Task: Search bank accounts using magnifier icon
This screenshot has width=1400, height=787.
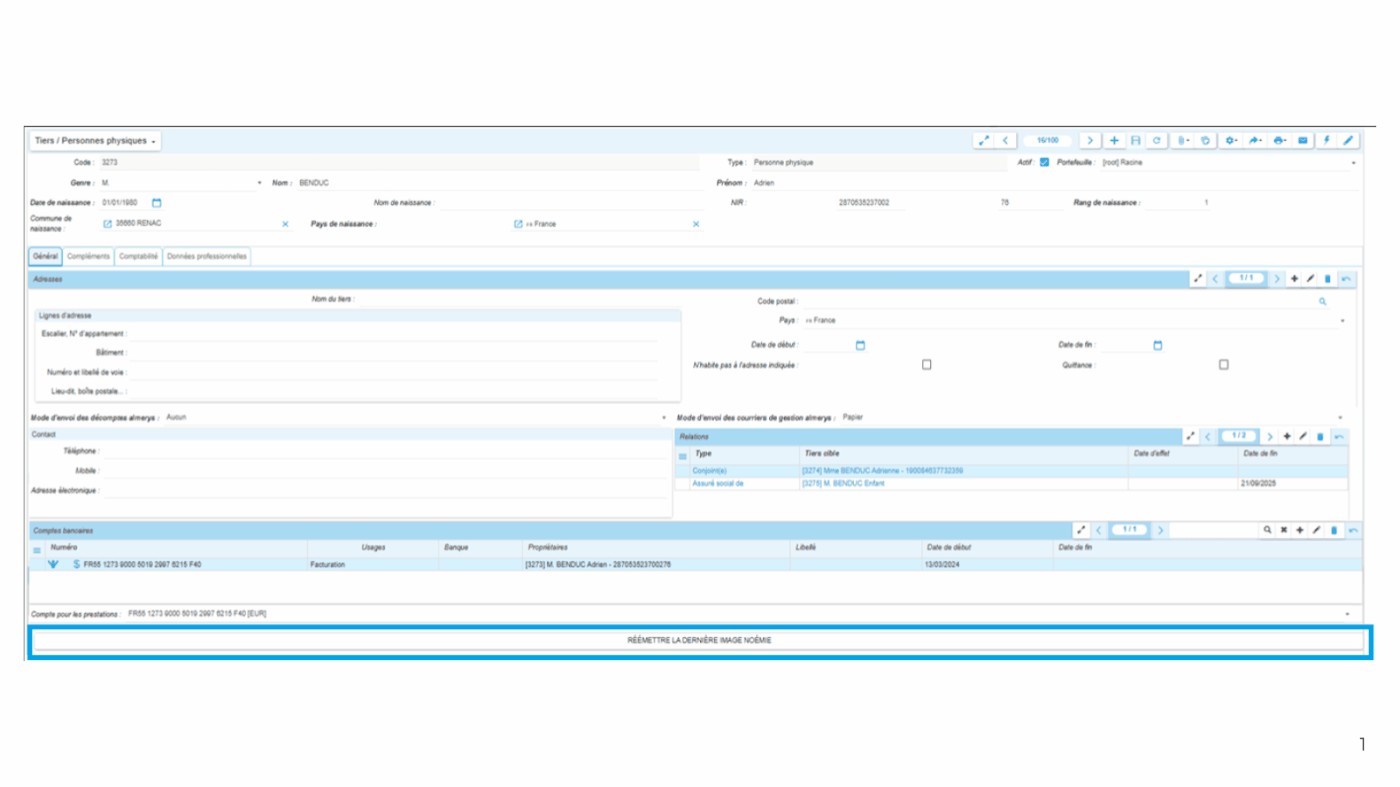Action: tap(1267, 530)
